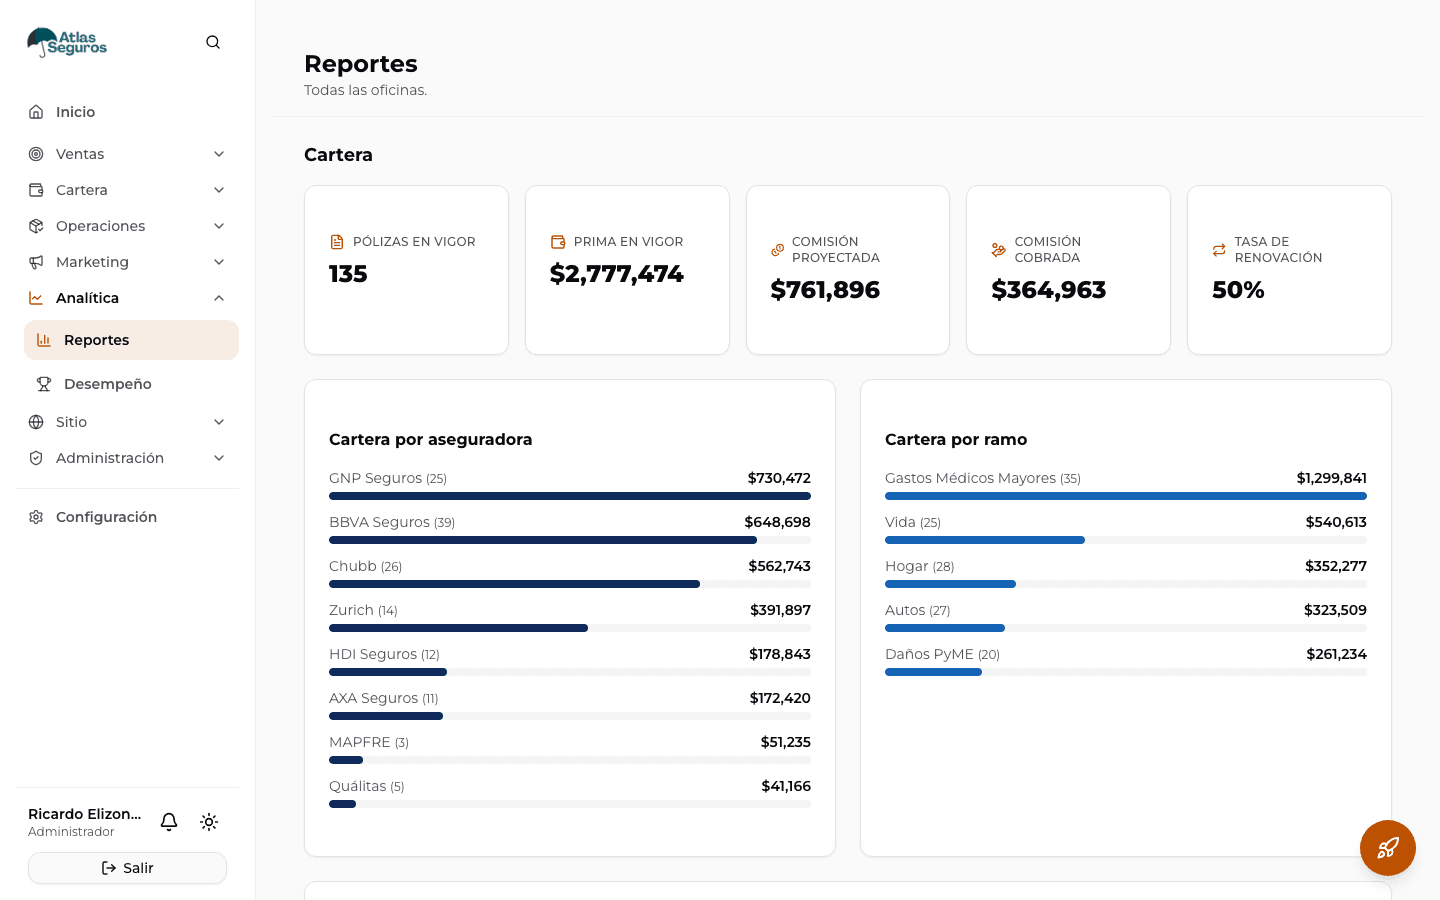Toggle the light/dark theme sun icon
Image resolution: width=1440 pixels, height=900 pixels.
[x=209, y=822]
